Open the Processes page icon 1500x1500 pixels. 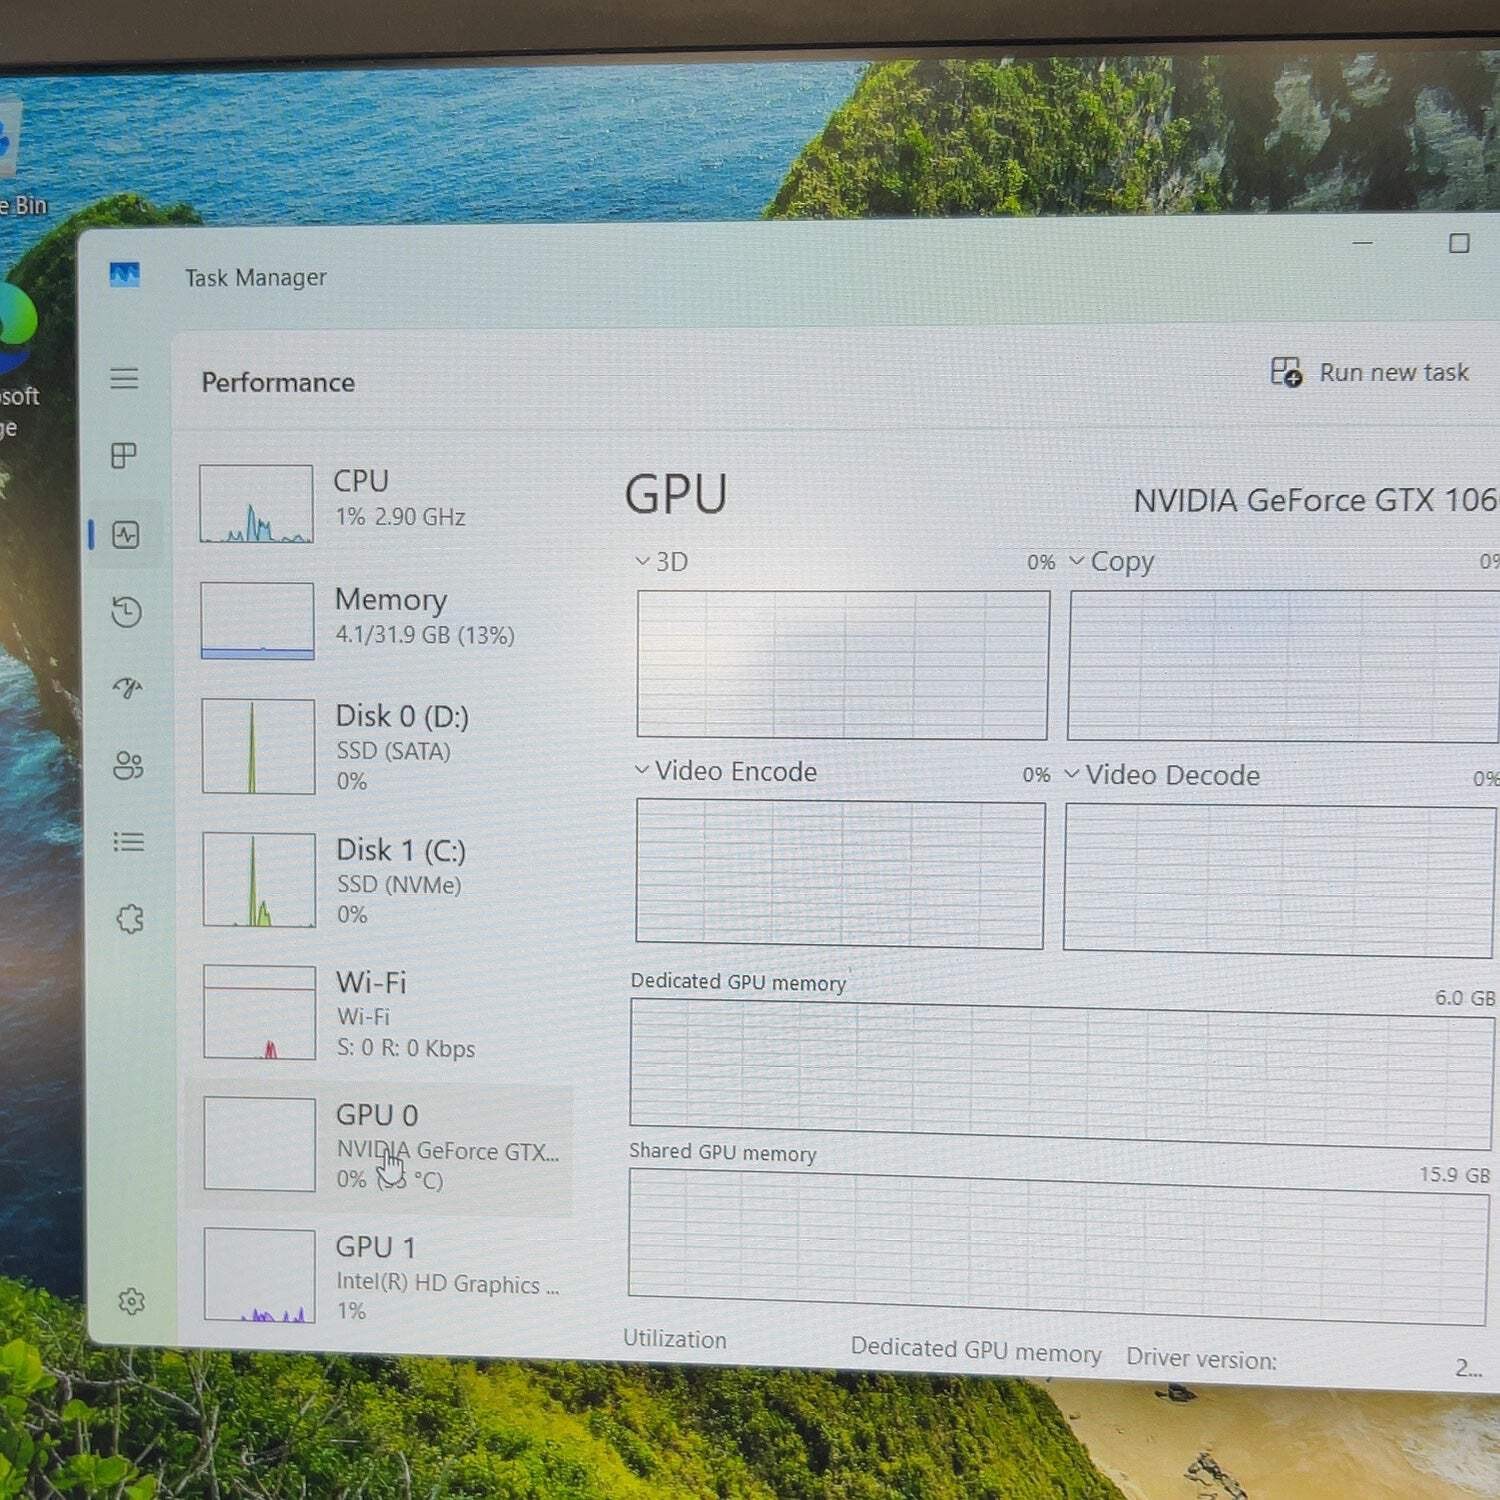pos(124,456)
